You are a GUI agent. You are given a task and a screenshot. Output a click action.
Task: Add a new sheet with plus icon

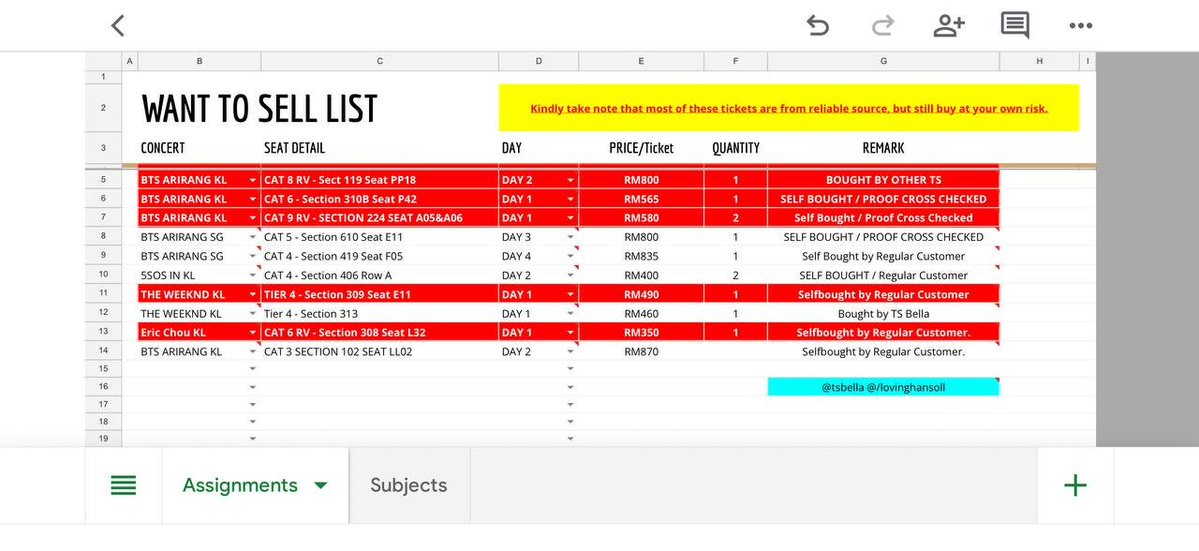(1075, 485)
